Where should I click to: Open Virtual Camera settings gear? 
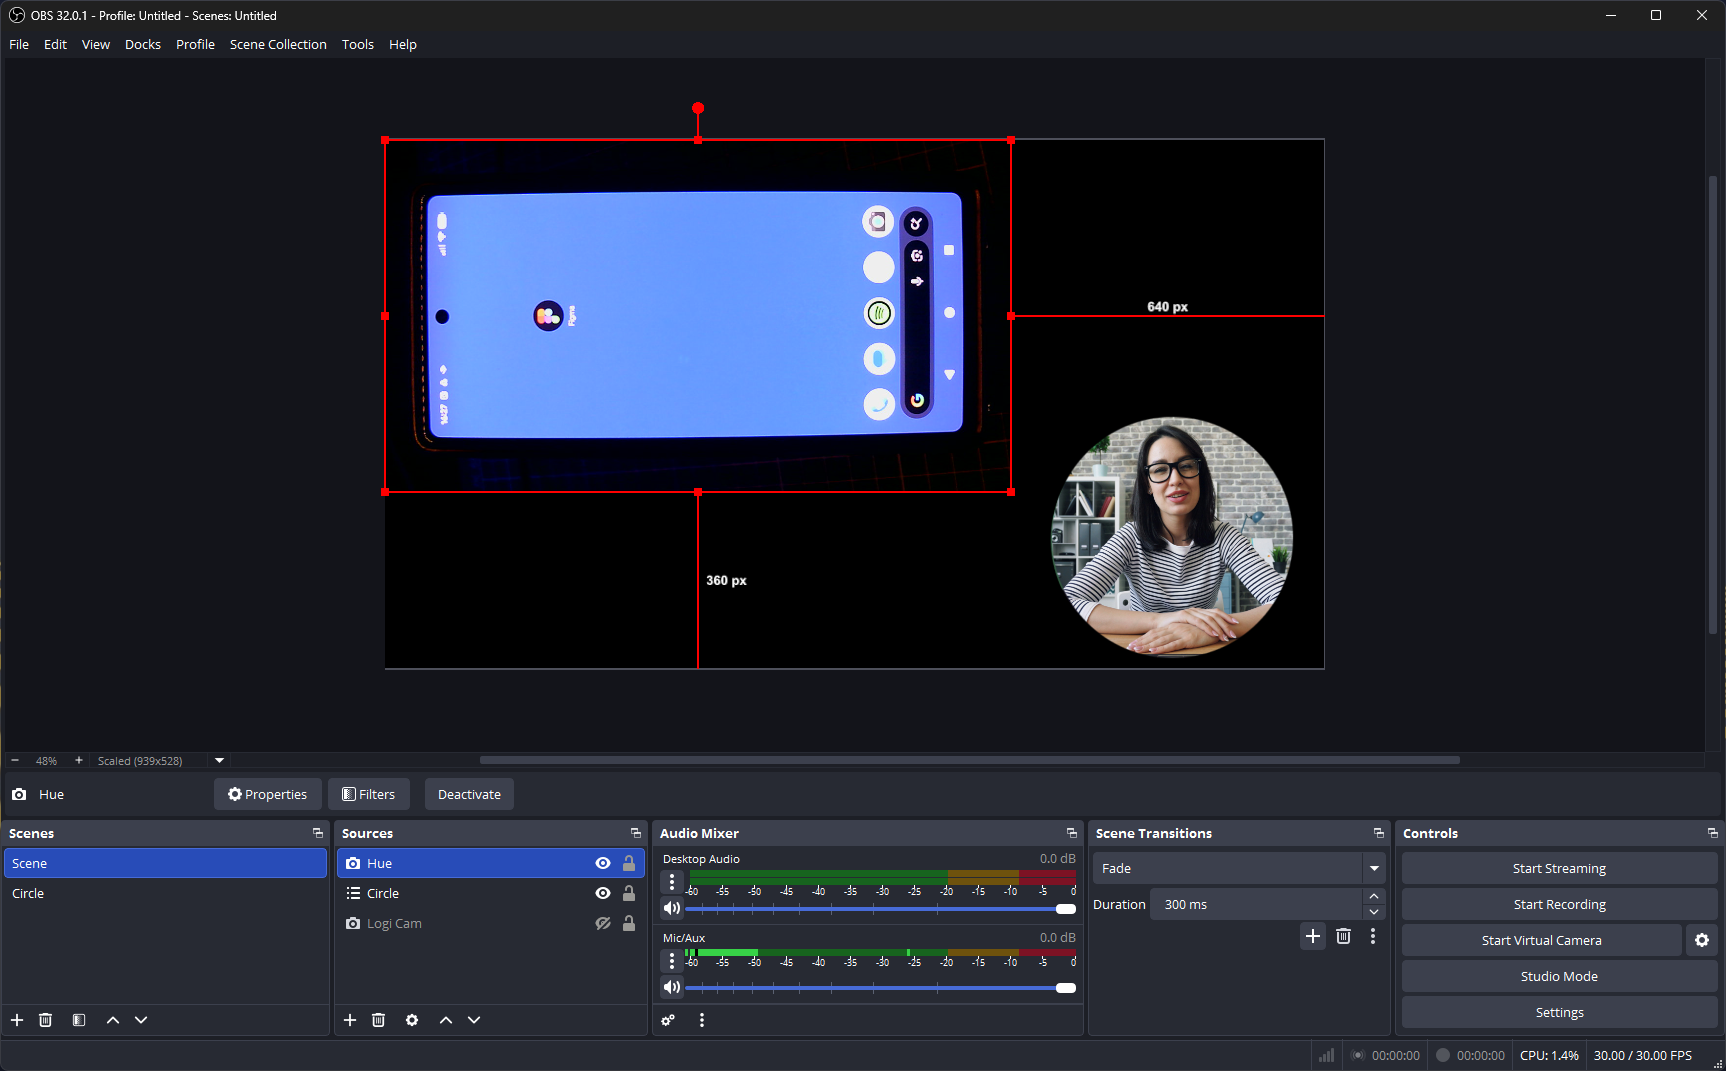[x=1701, y=940]
